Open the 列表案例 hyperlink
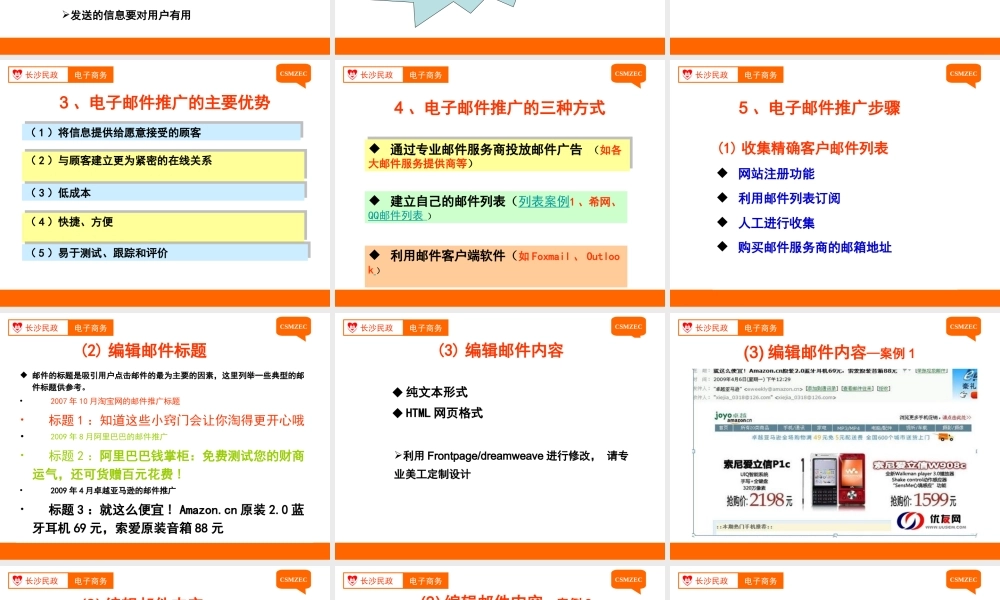 pyautogui.click(x=543, y=201)
